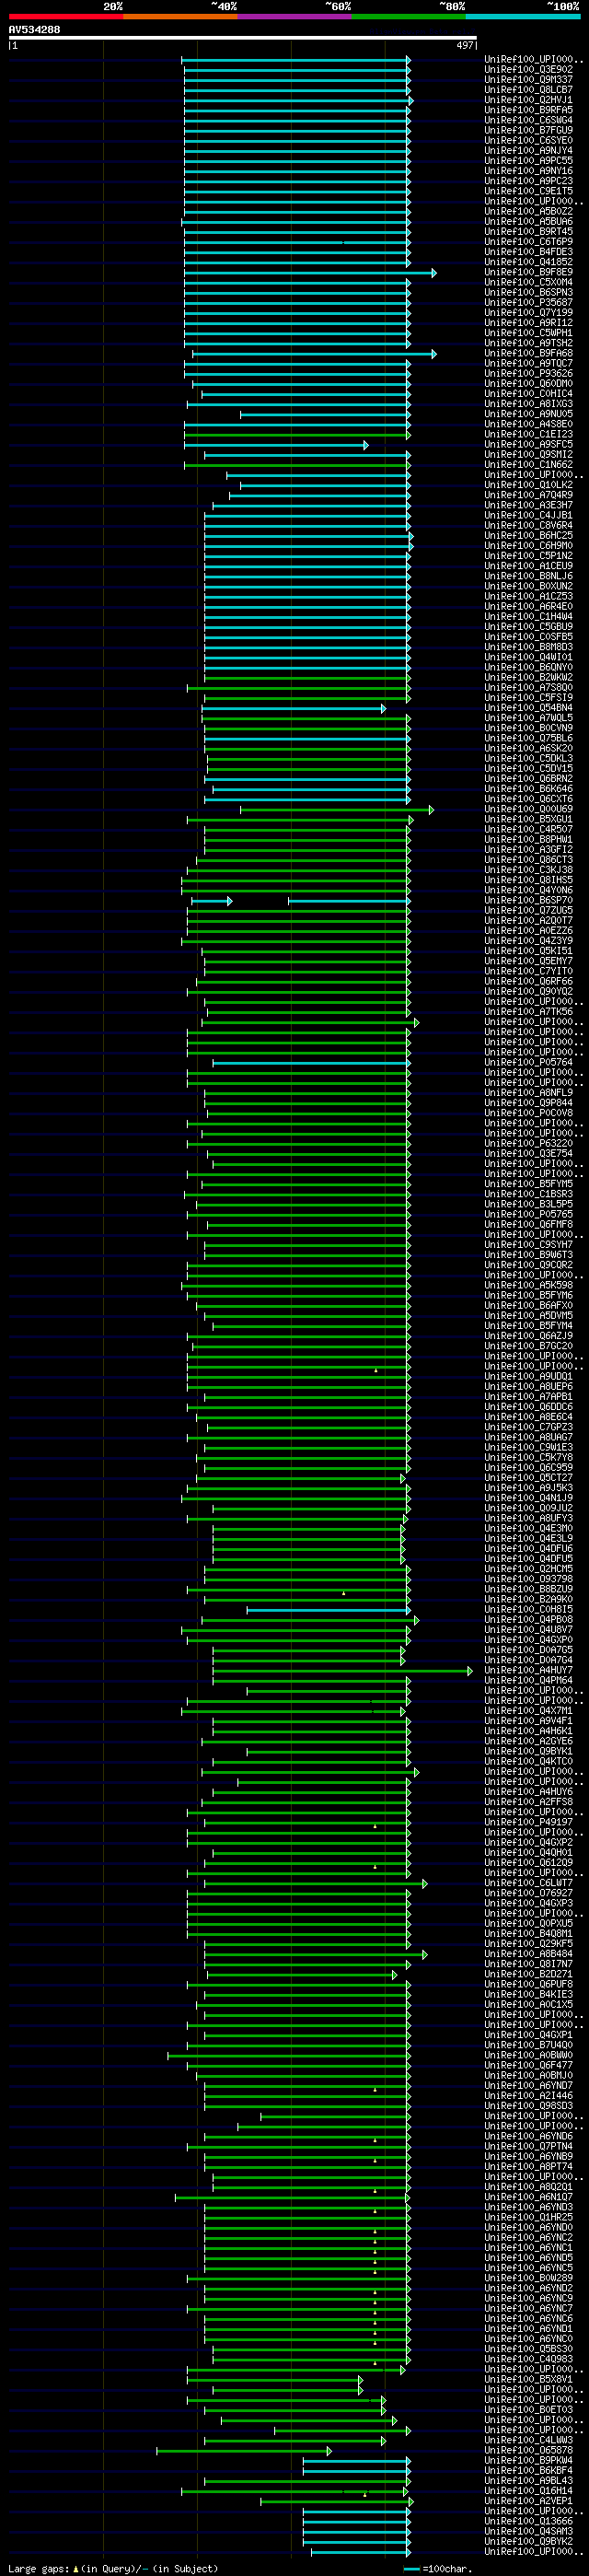589x2576 pixels.
Task: Click the cyan ~100% color legend bar
Action: click(x=523, y=17)
